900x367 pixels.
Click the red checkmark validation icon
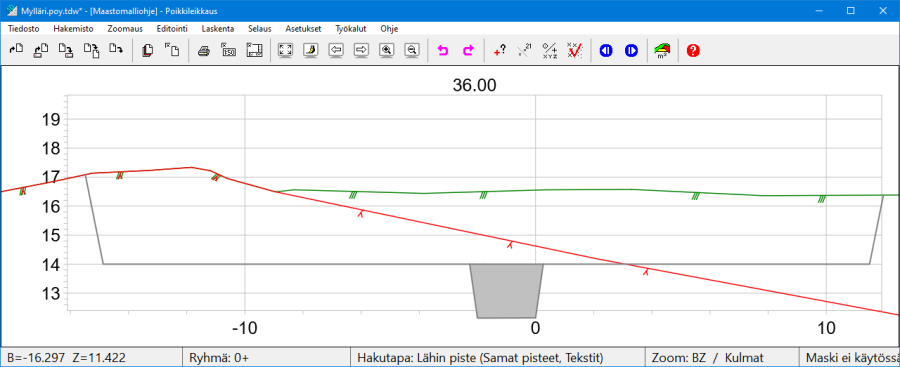pos(575,51)
